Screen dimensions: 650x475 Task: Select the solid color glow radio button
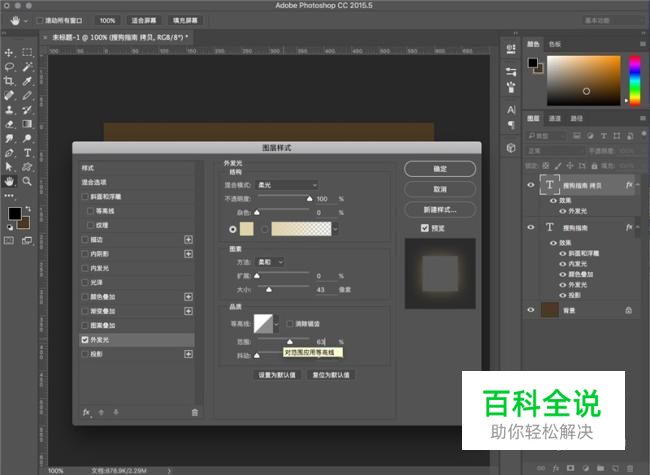tap(233, 229)
